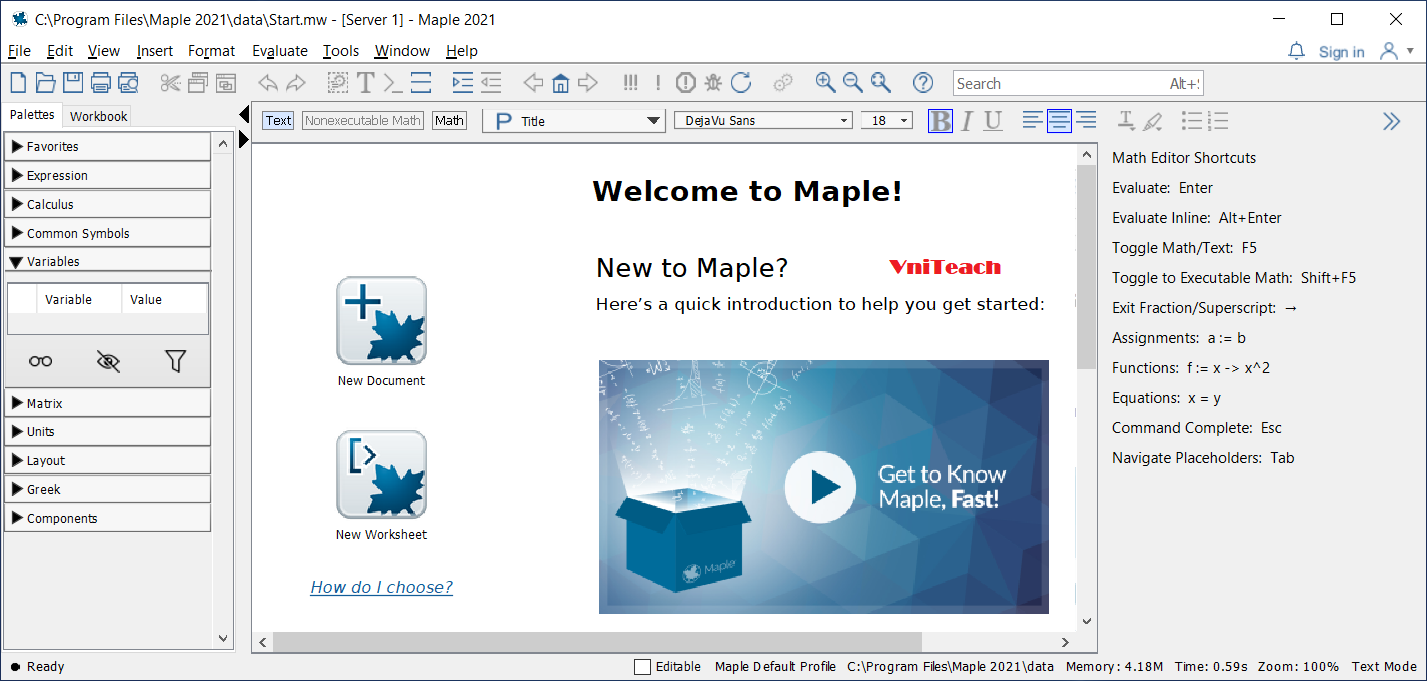Image resolution: width=1427 pixels, height=681 pixels.
Task: Hide the palettes side panel
Action: pos(244,115)
